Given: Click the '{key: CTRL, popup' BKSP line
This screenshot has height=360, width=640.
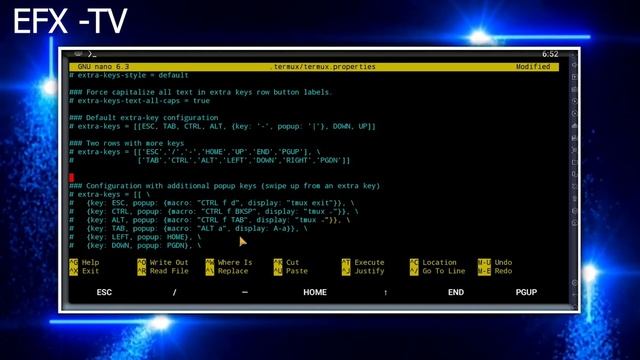Looking at the screenshot, I should point(214,212).
